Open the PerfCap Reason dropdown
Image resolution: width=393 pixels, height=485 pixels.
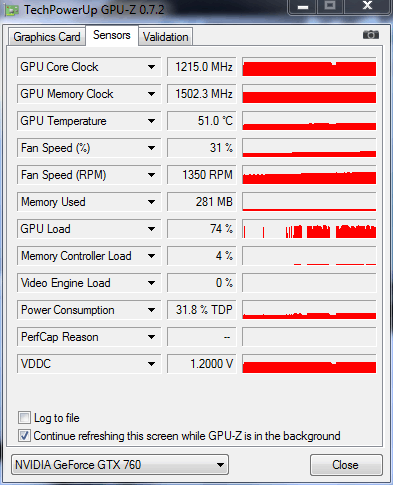pos(151,337)
